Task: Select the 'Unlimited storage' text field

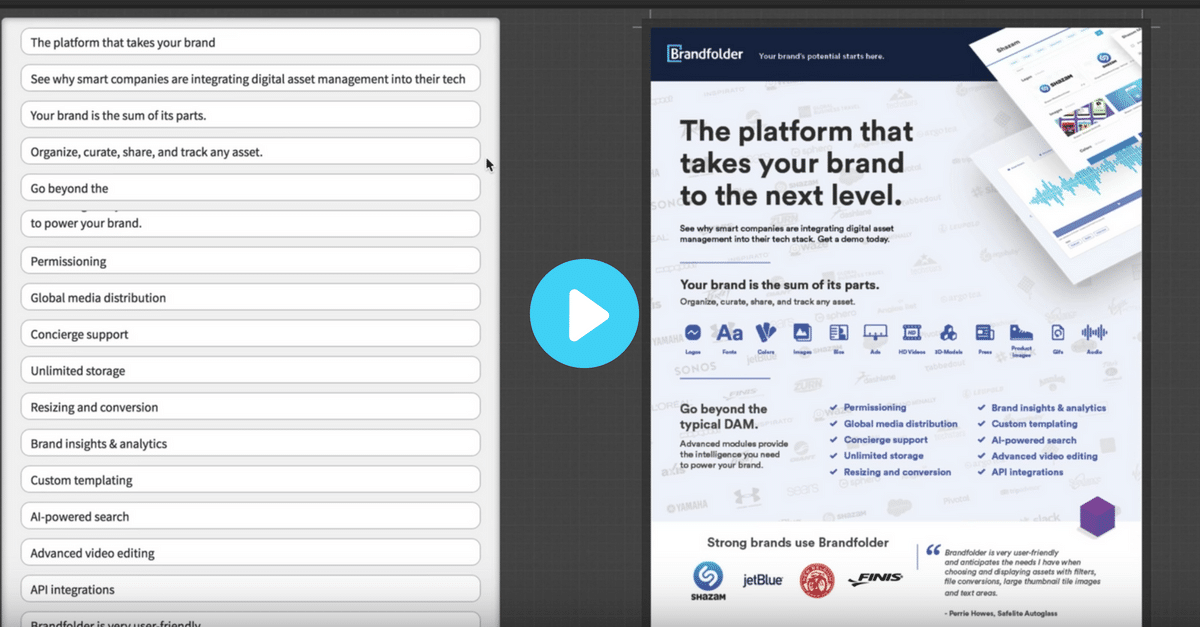Action: (250, 371)
